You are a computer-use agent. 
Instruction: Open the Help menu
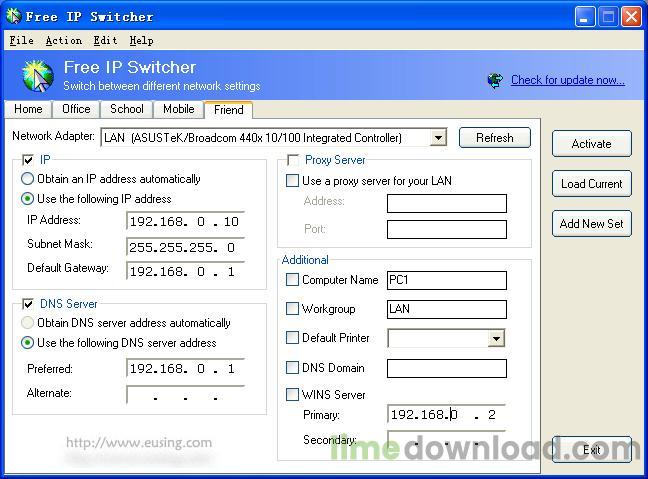click(x=141, y=40)
